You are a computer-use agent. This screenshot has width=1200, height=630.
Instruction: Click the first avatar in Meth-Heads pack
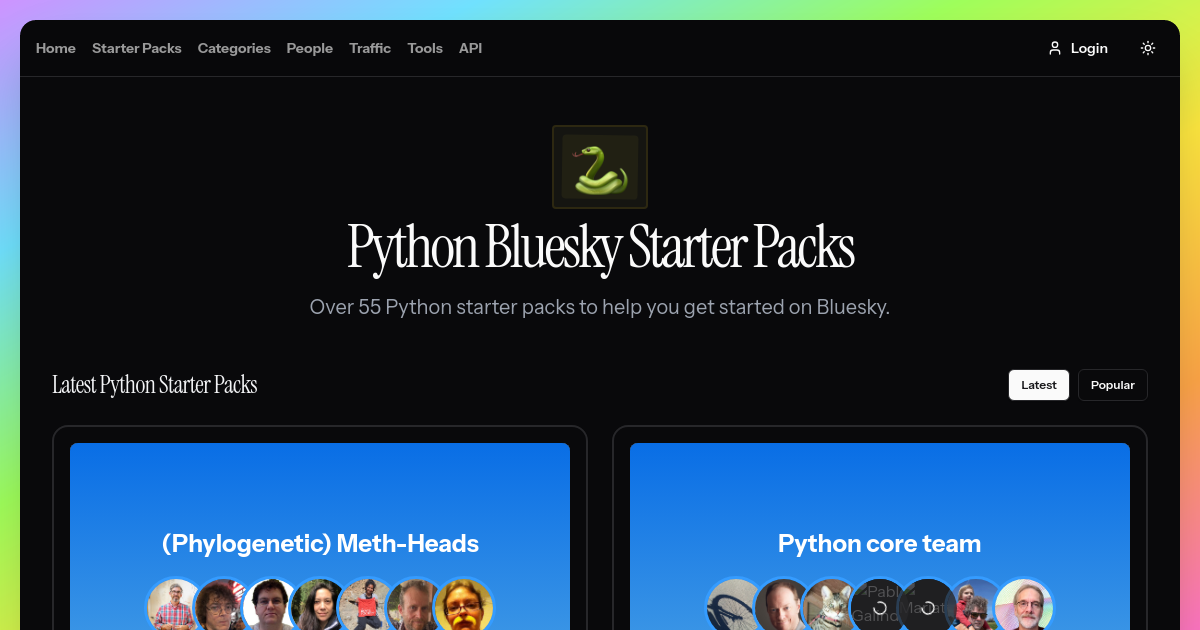176,605
